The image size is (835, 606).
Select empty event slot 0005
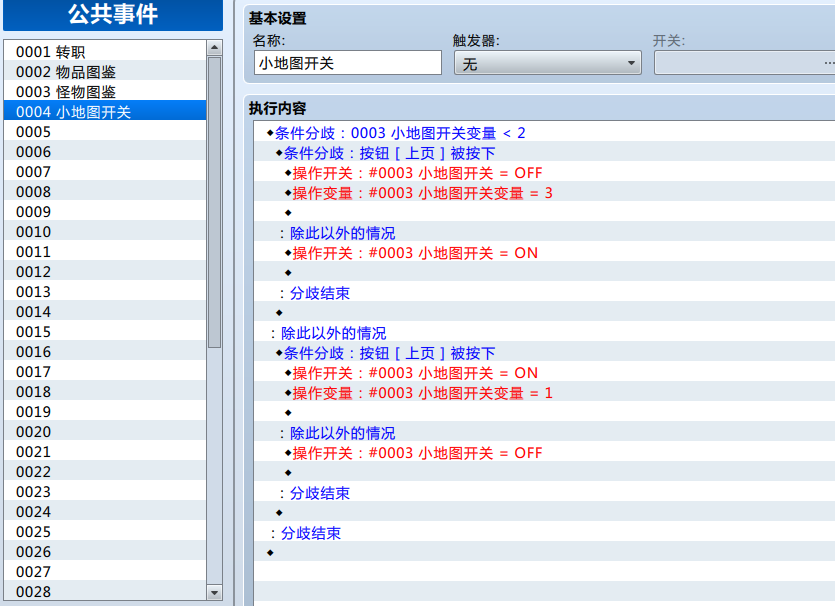[105, 132]
